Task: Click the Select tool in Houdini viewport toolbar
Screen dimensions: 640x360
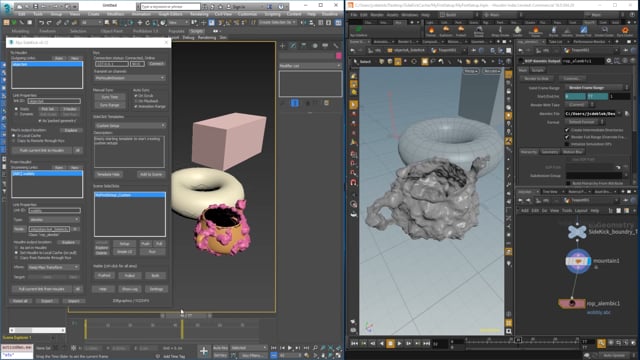Action: (x=362, y=61)
